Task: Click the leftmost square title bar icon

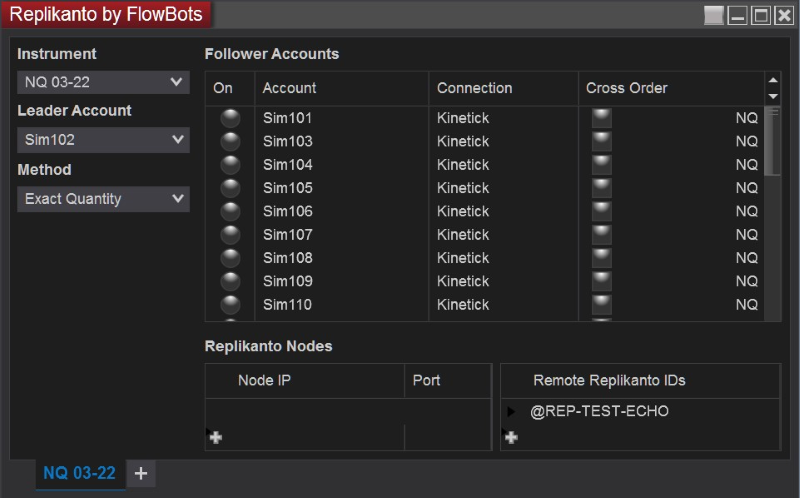Action: 713,15
